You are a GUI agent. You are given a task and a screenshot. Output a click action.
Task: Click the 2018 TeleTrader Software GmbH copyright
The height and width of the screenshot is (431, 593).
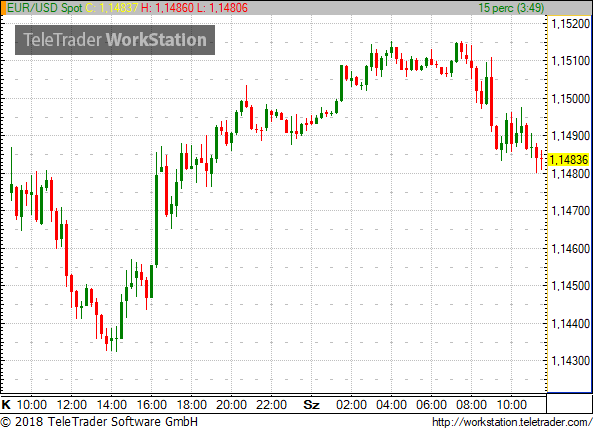tap(99, 422)
